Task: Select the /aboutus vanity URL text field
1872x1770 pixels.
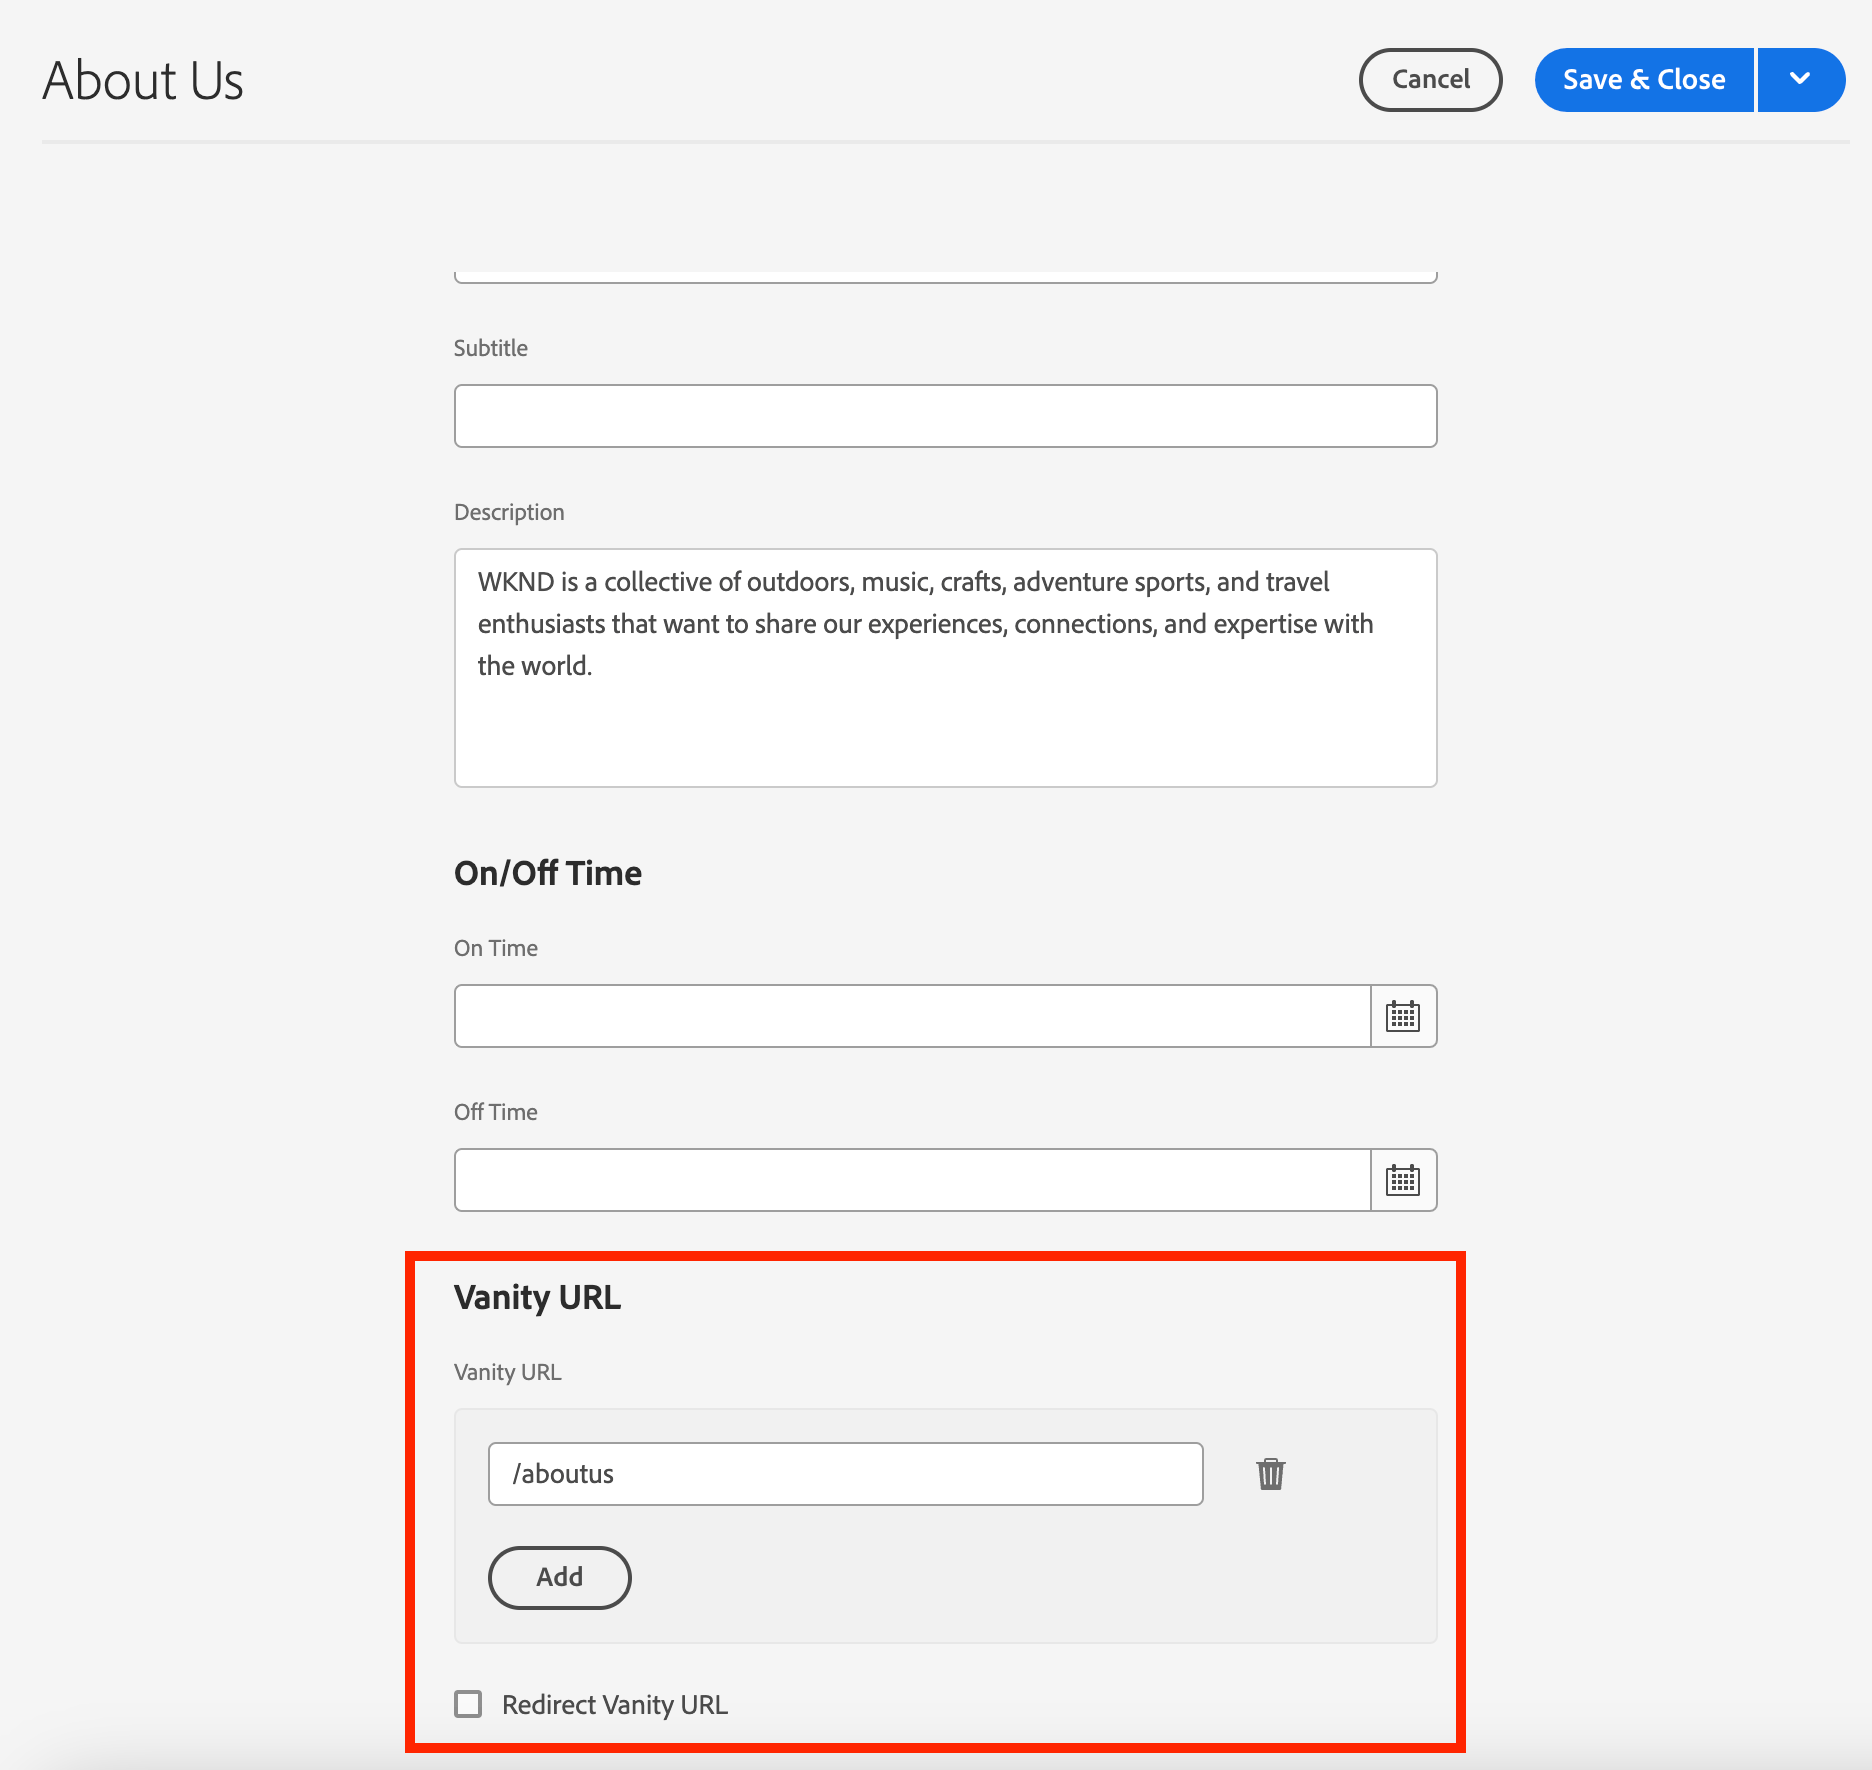Action: pyautogui.click(x=845, y=1474)
